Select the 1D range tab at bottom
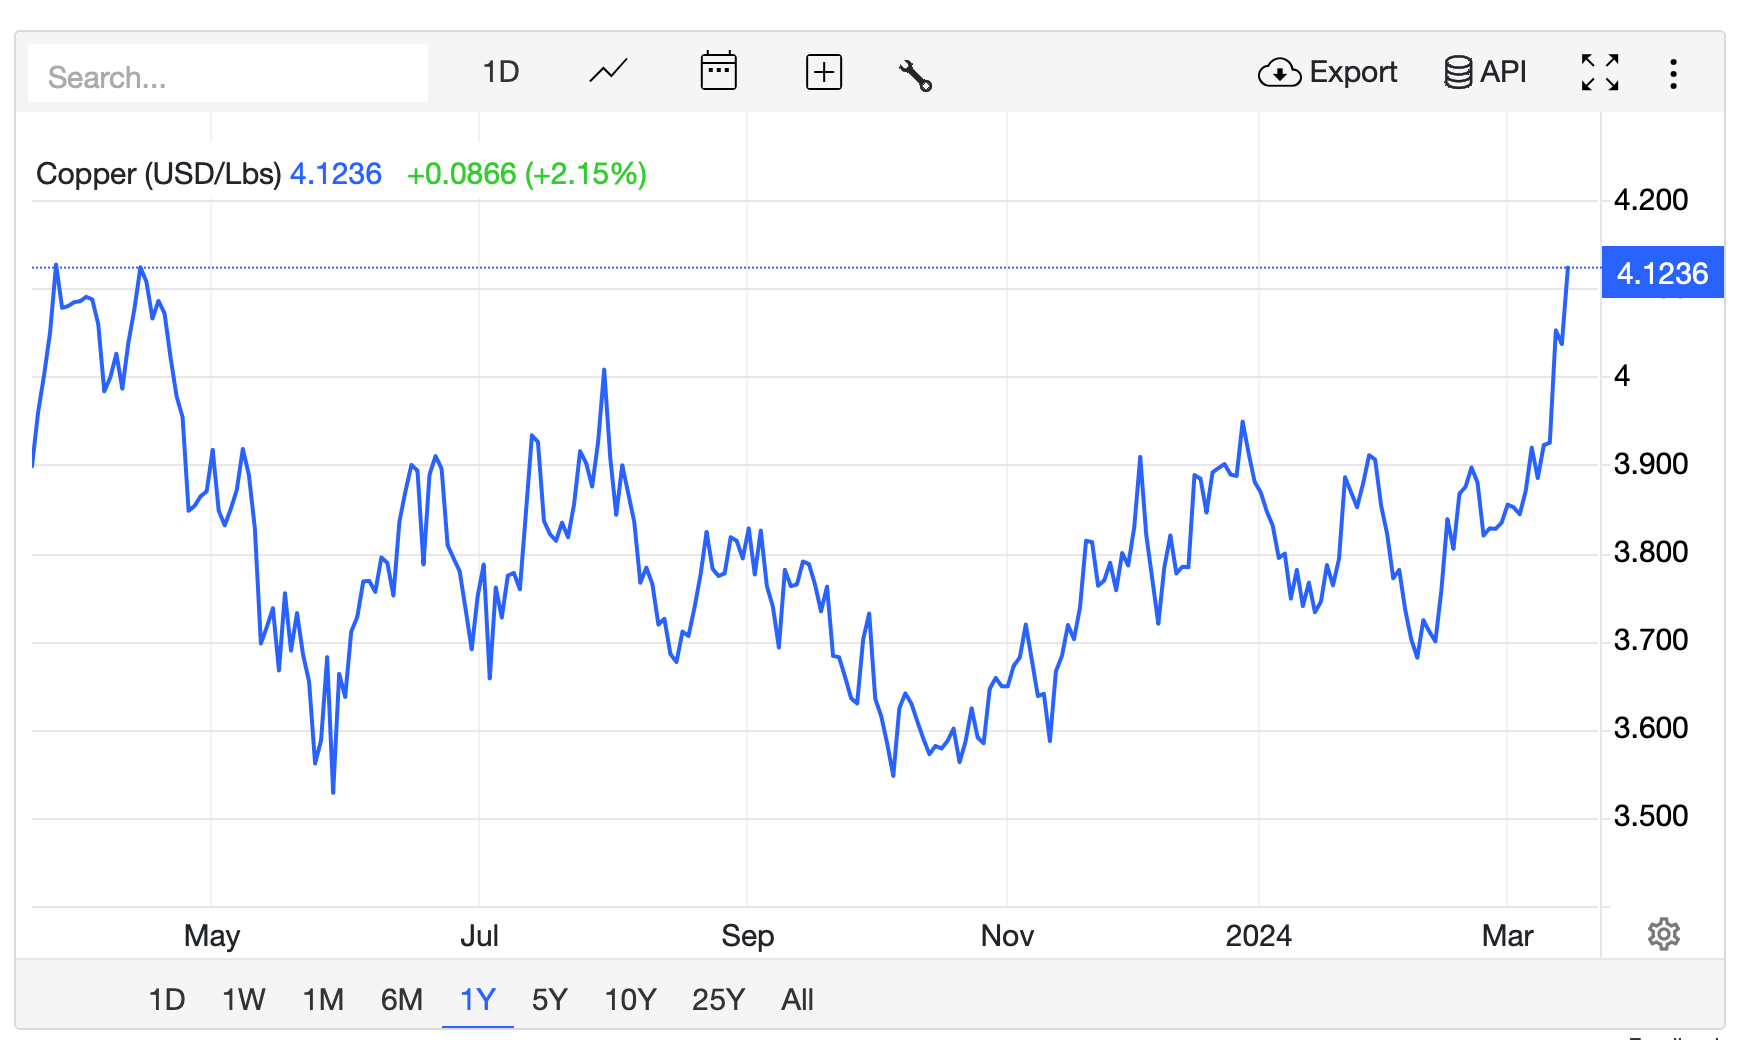1748x1040 pixels. tap(167, 999)
